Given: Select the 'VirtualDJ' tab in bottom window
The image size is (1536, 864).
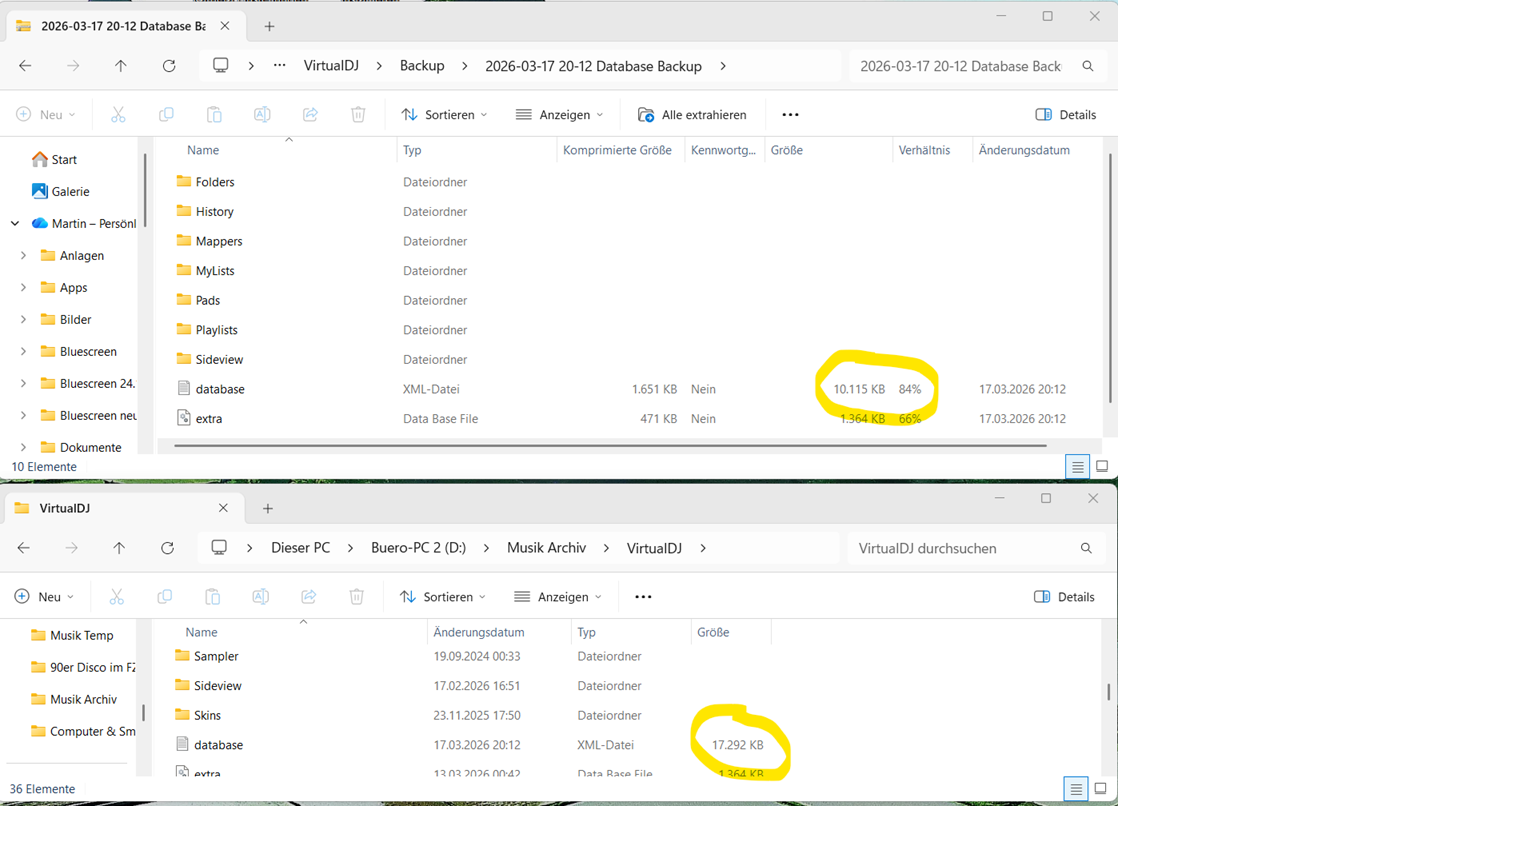Looking at the screenshot, I should click(x=110, y=509).
